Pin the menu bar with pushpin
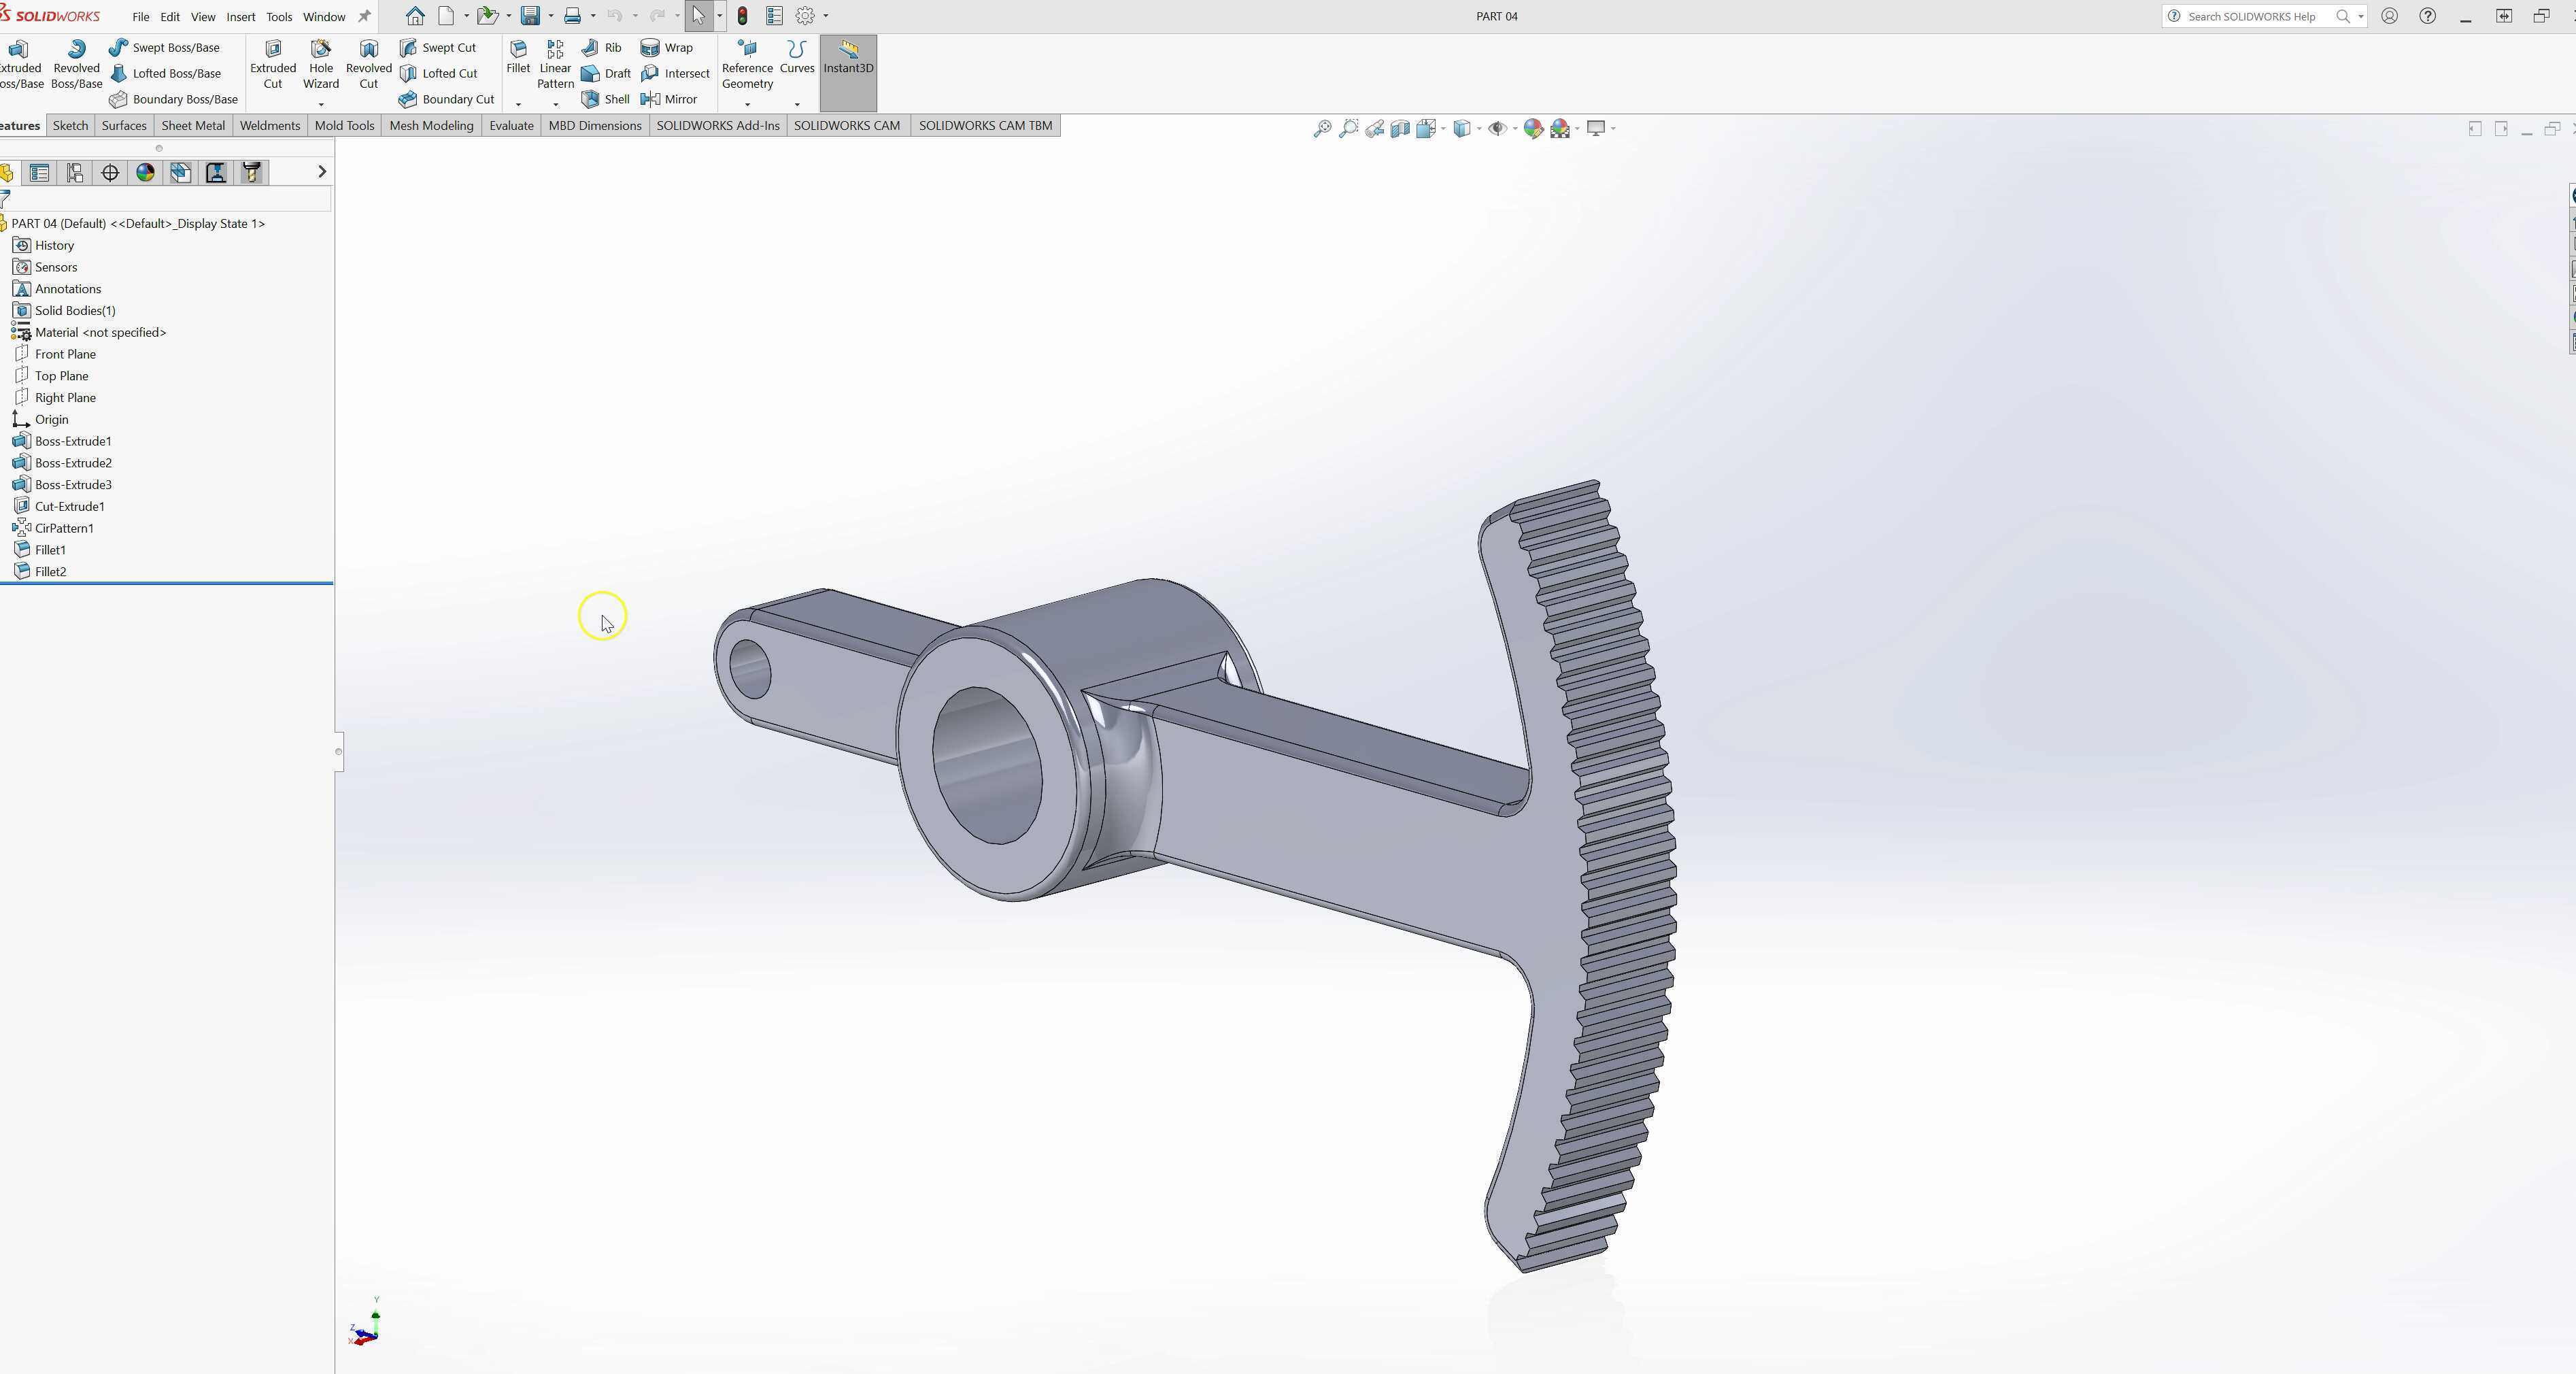2576x1374 pixels. (x=364, y=16)
